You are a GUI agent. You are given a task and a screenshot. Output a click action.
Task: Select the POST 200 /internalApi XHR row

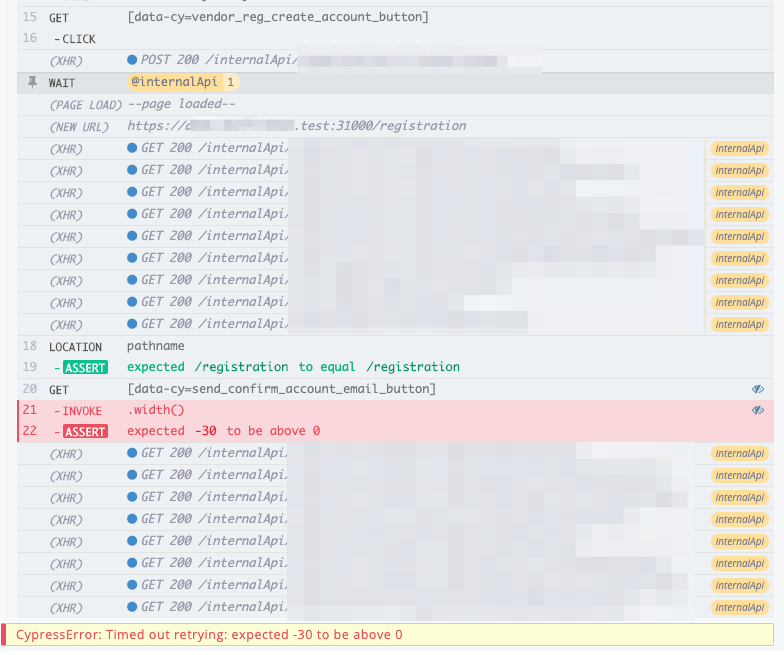click(395, 60)
